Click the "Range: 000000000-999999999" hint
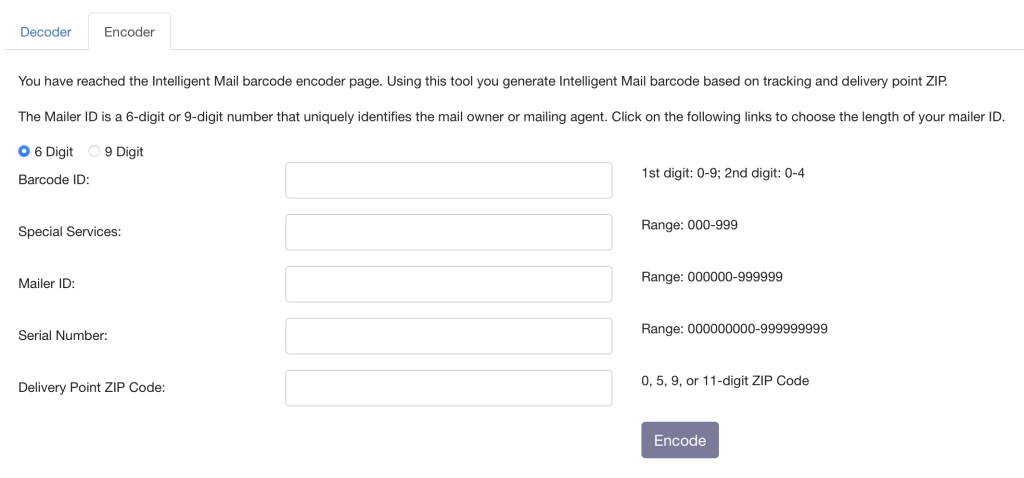The image size is (1024, 478). 734,329
